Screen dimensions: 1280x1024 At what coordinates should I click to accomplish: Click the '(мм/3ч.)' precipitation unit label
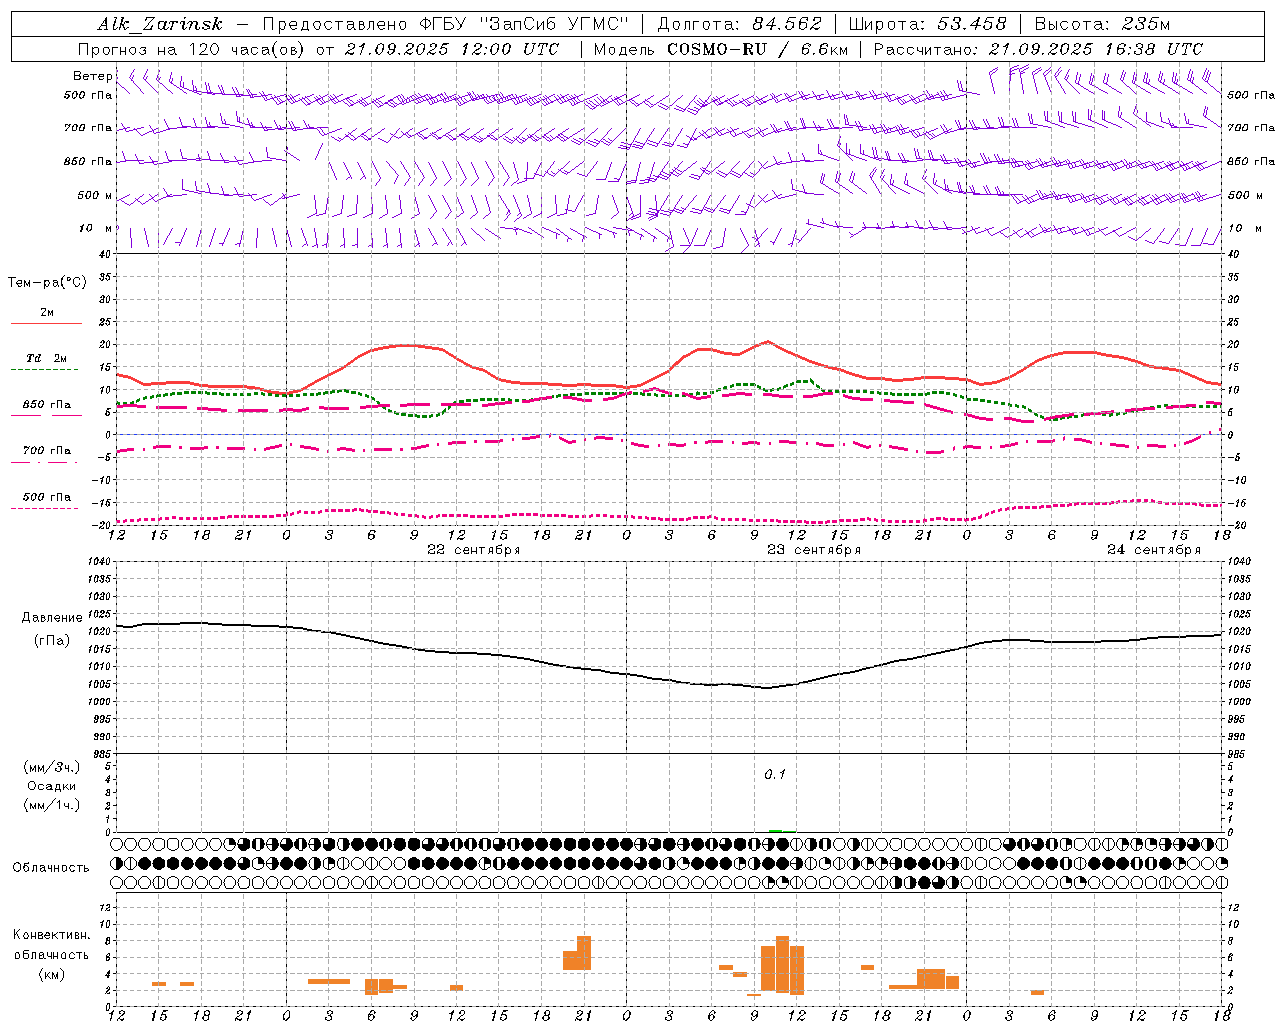click(x=52, y=767)
